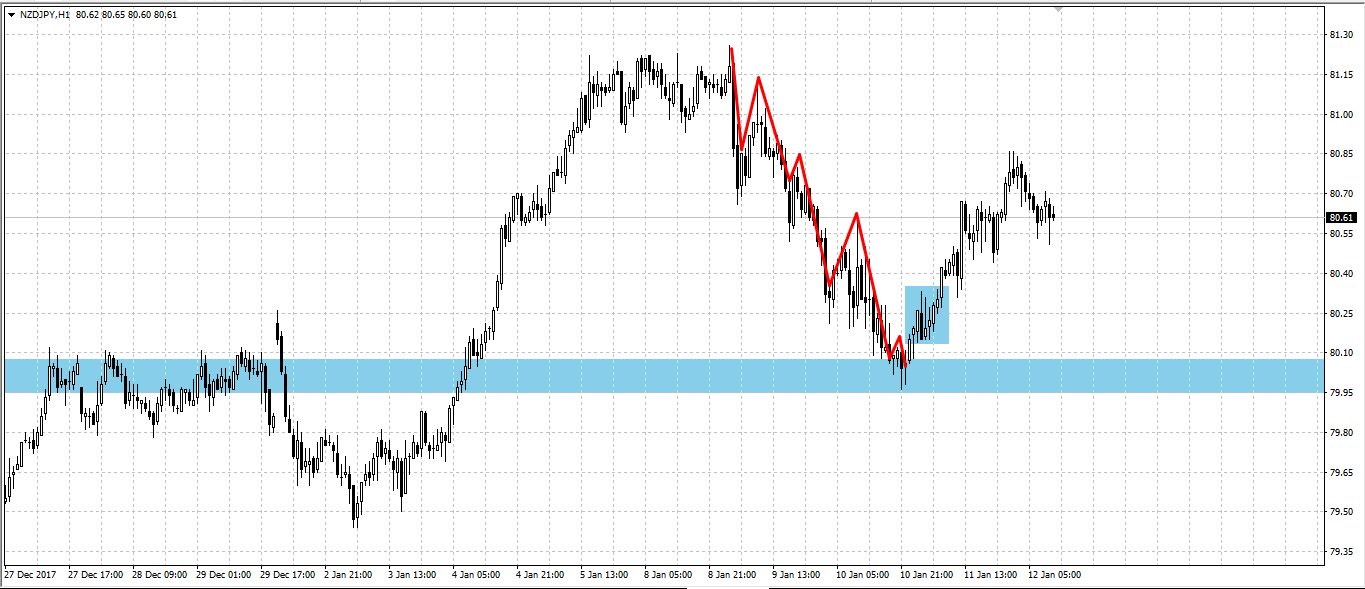Select the wide blue support zone rectangle
Image resolution: width=1365 pixels, height=589 pixels.
[x=664, y=376]
